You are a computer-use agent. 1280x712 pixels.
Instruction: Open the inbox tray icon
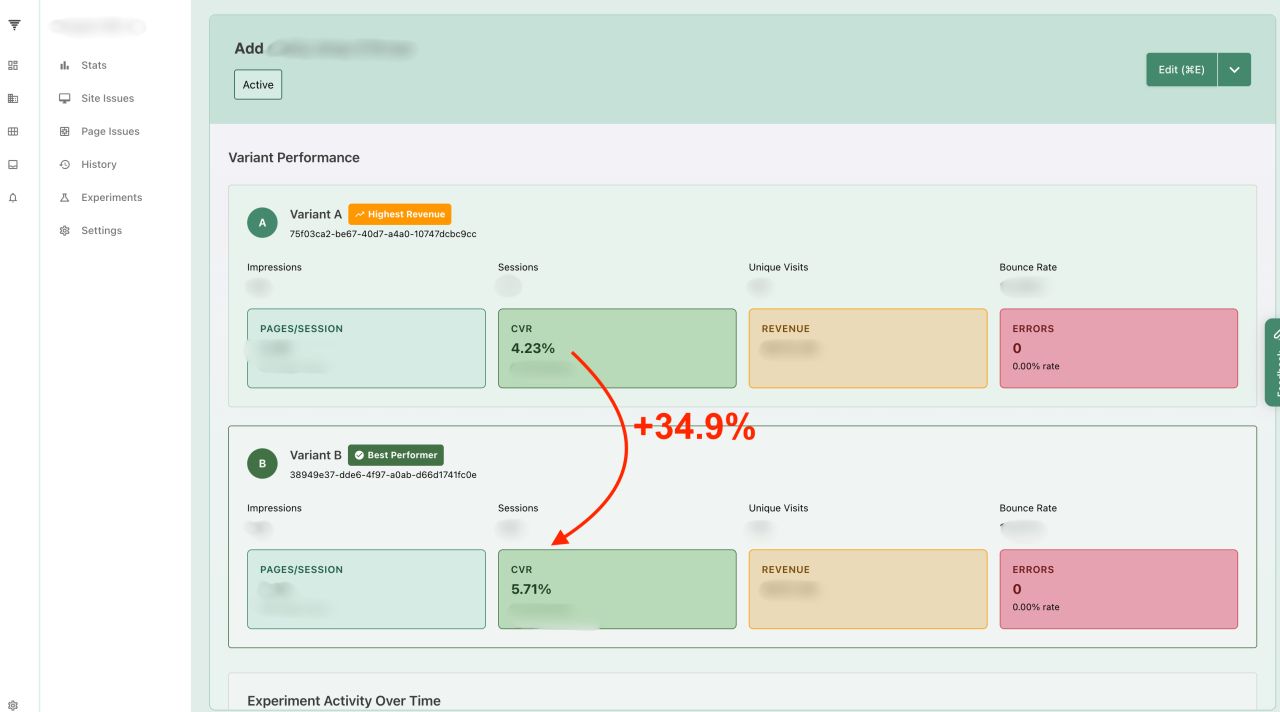(x=13, y=164)
